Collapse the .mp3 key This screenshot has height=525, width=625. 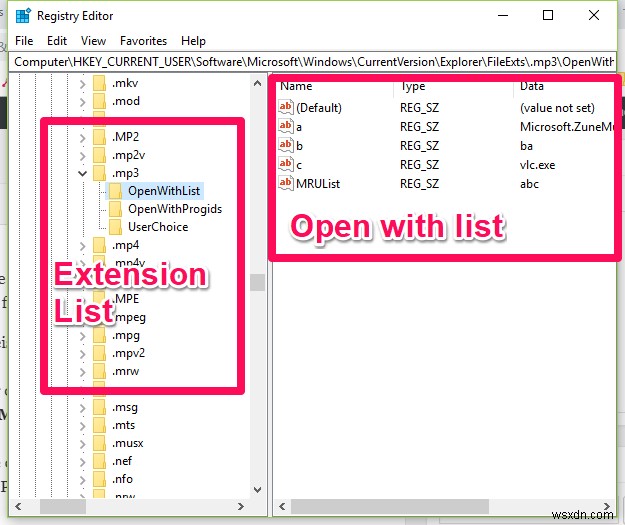click(x=83, y=173)
